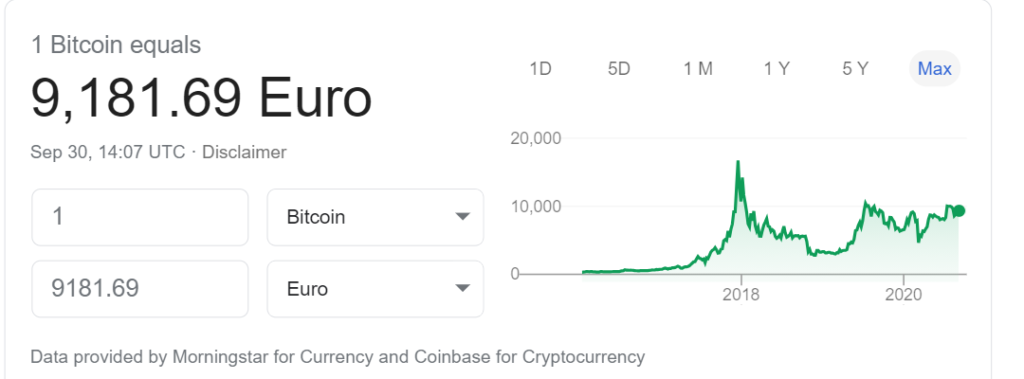Click the Euro amount field 9181.69
The height and width of the screenshot is (379, 1024).
point(140,288)
